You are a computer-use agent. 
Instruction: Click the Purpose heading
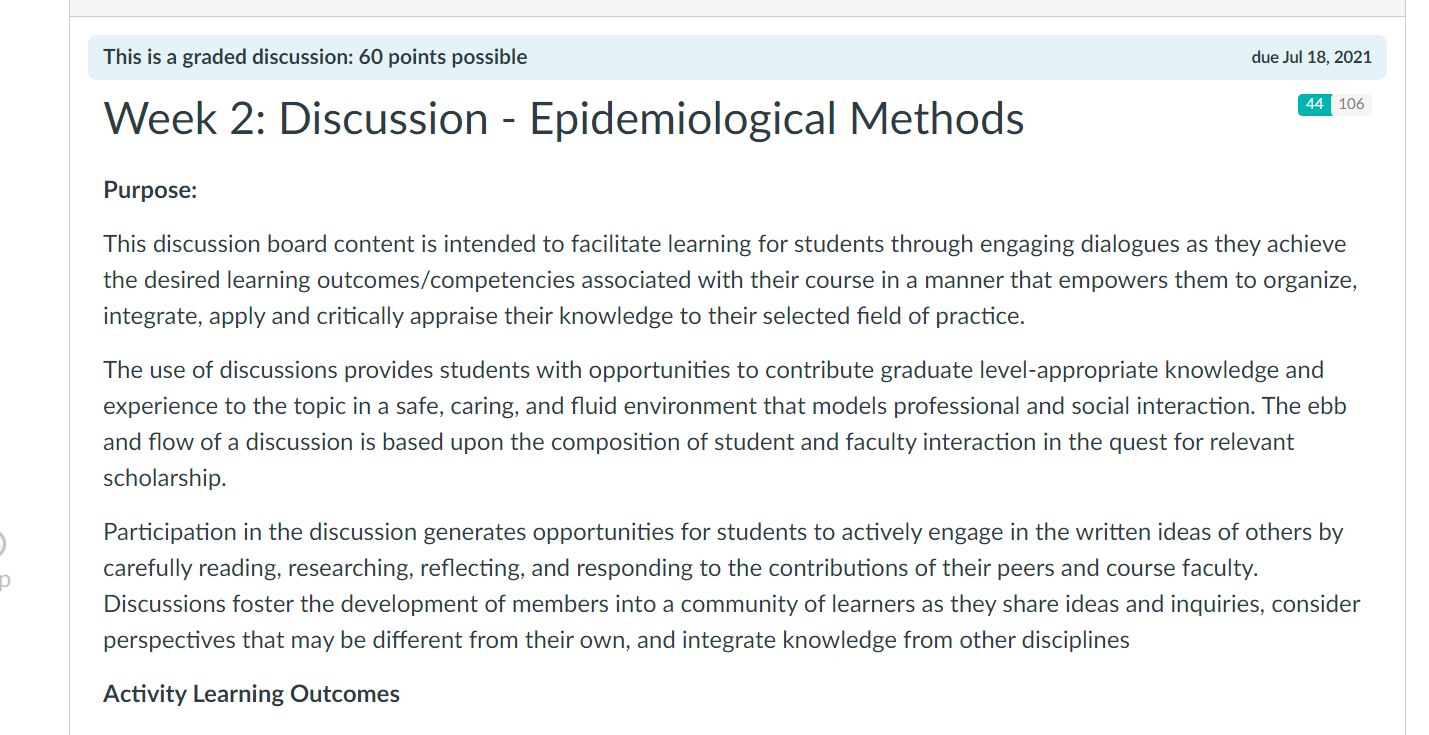pos(149,189)
